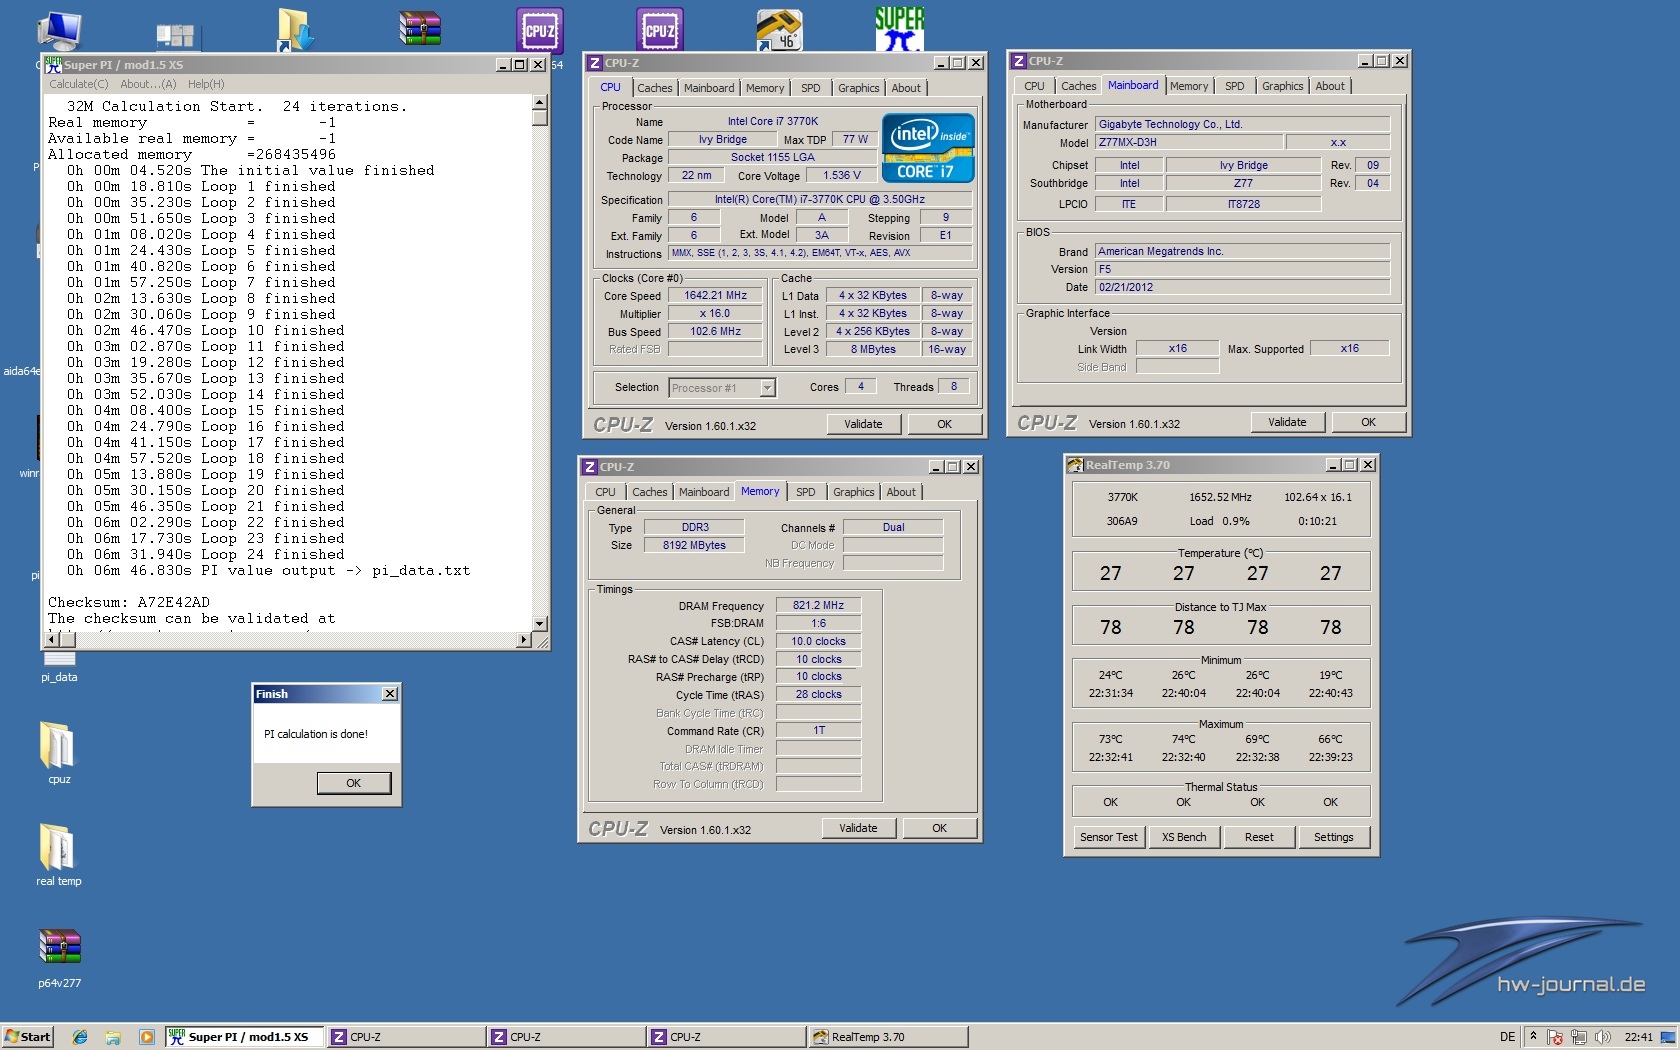Click the system tray expand arrow

[1533, 1037]
